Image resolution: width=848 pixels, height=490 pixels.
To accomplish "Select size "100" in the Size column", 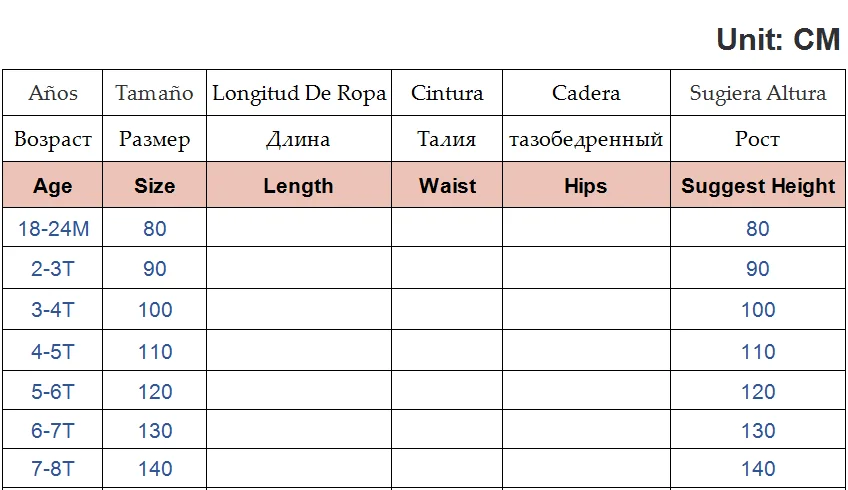I will click(155, 310).
